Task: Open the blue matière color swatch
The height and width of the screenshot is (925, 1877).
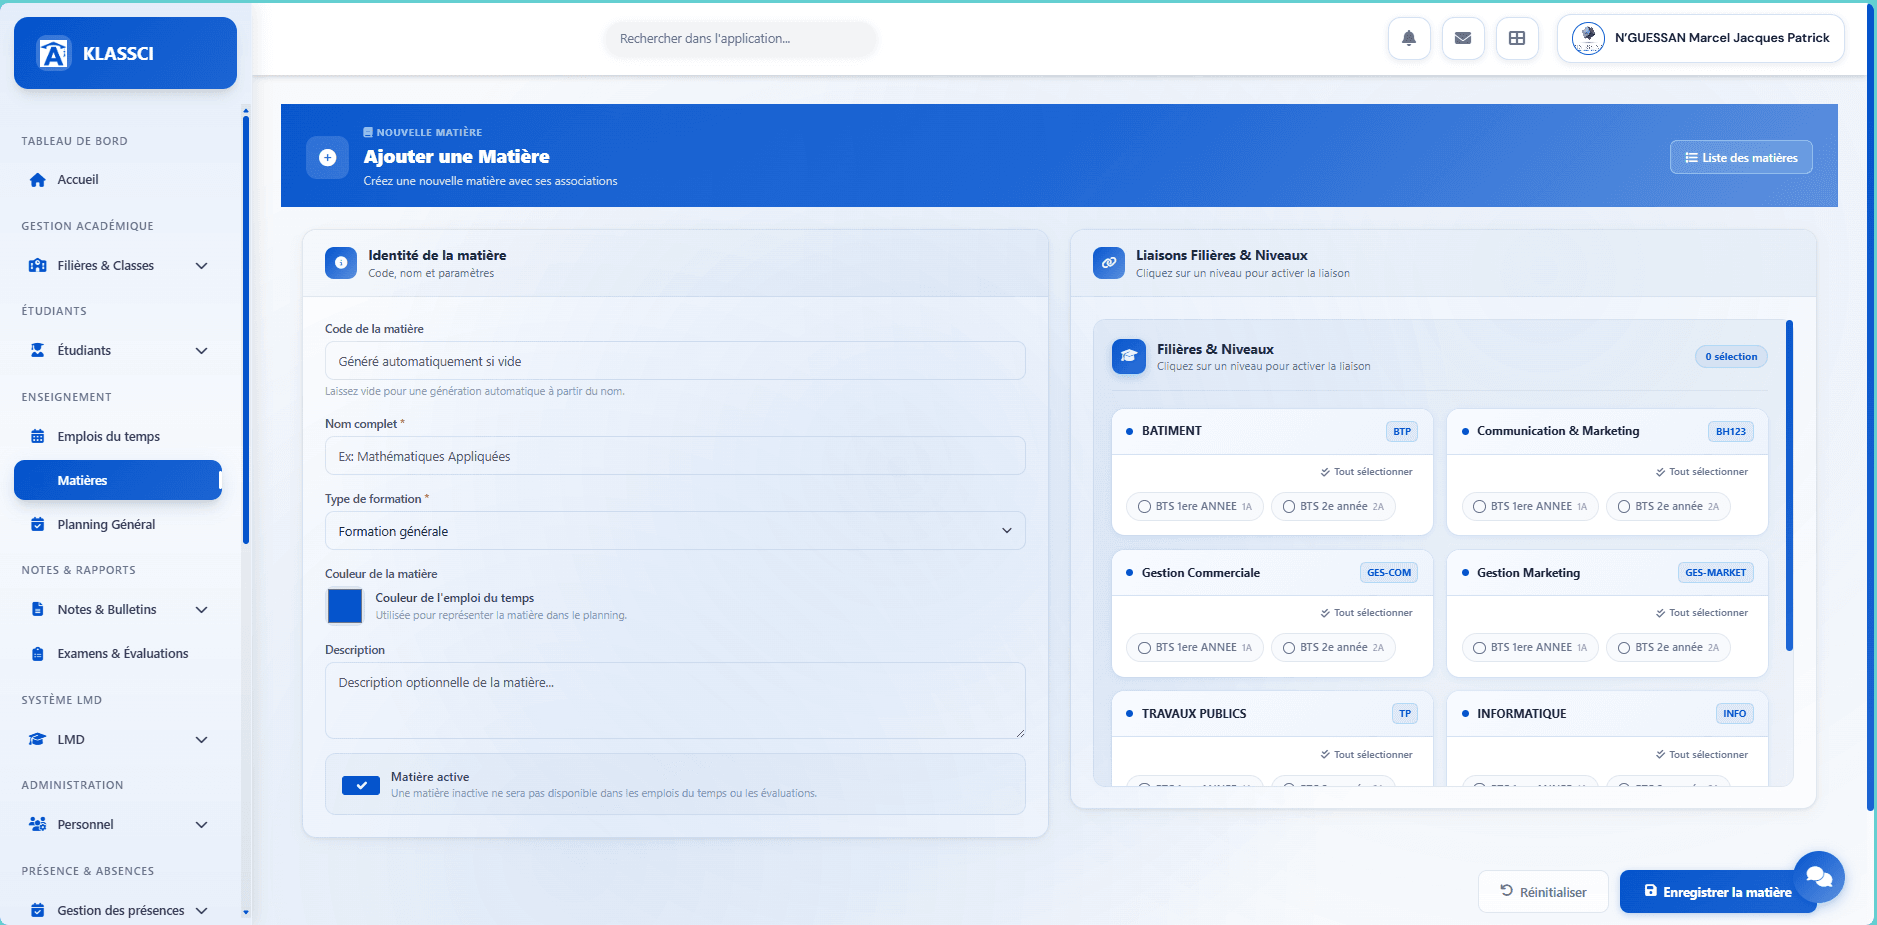Action: pyautogui.click(x=345, y=606)
